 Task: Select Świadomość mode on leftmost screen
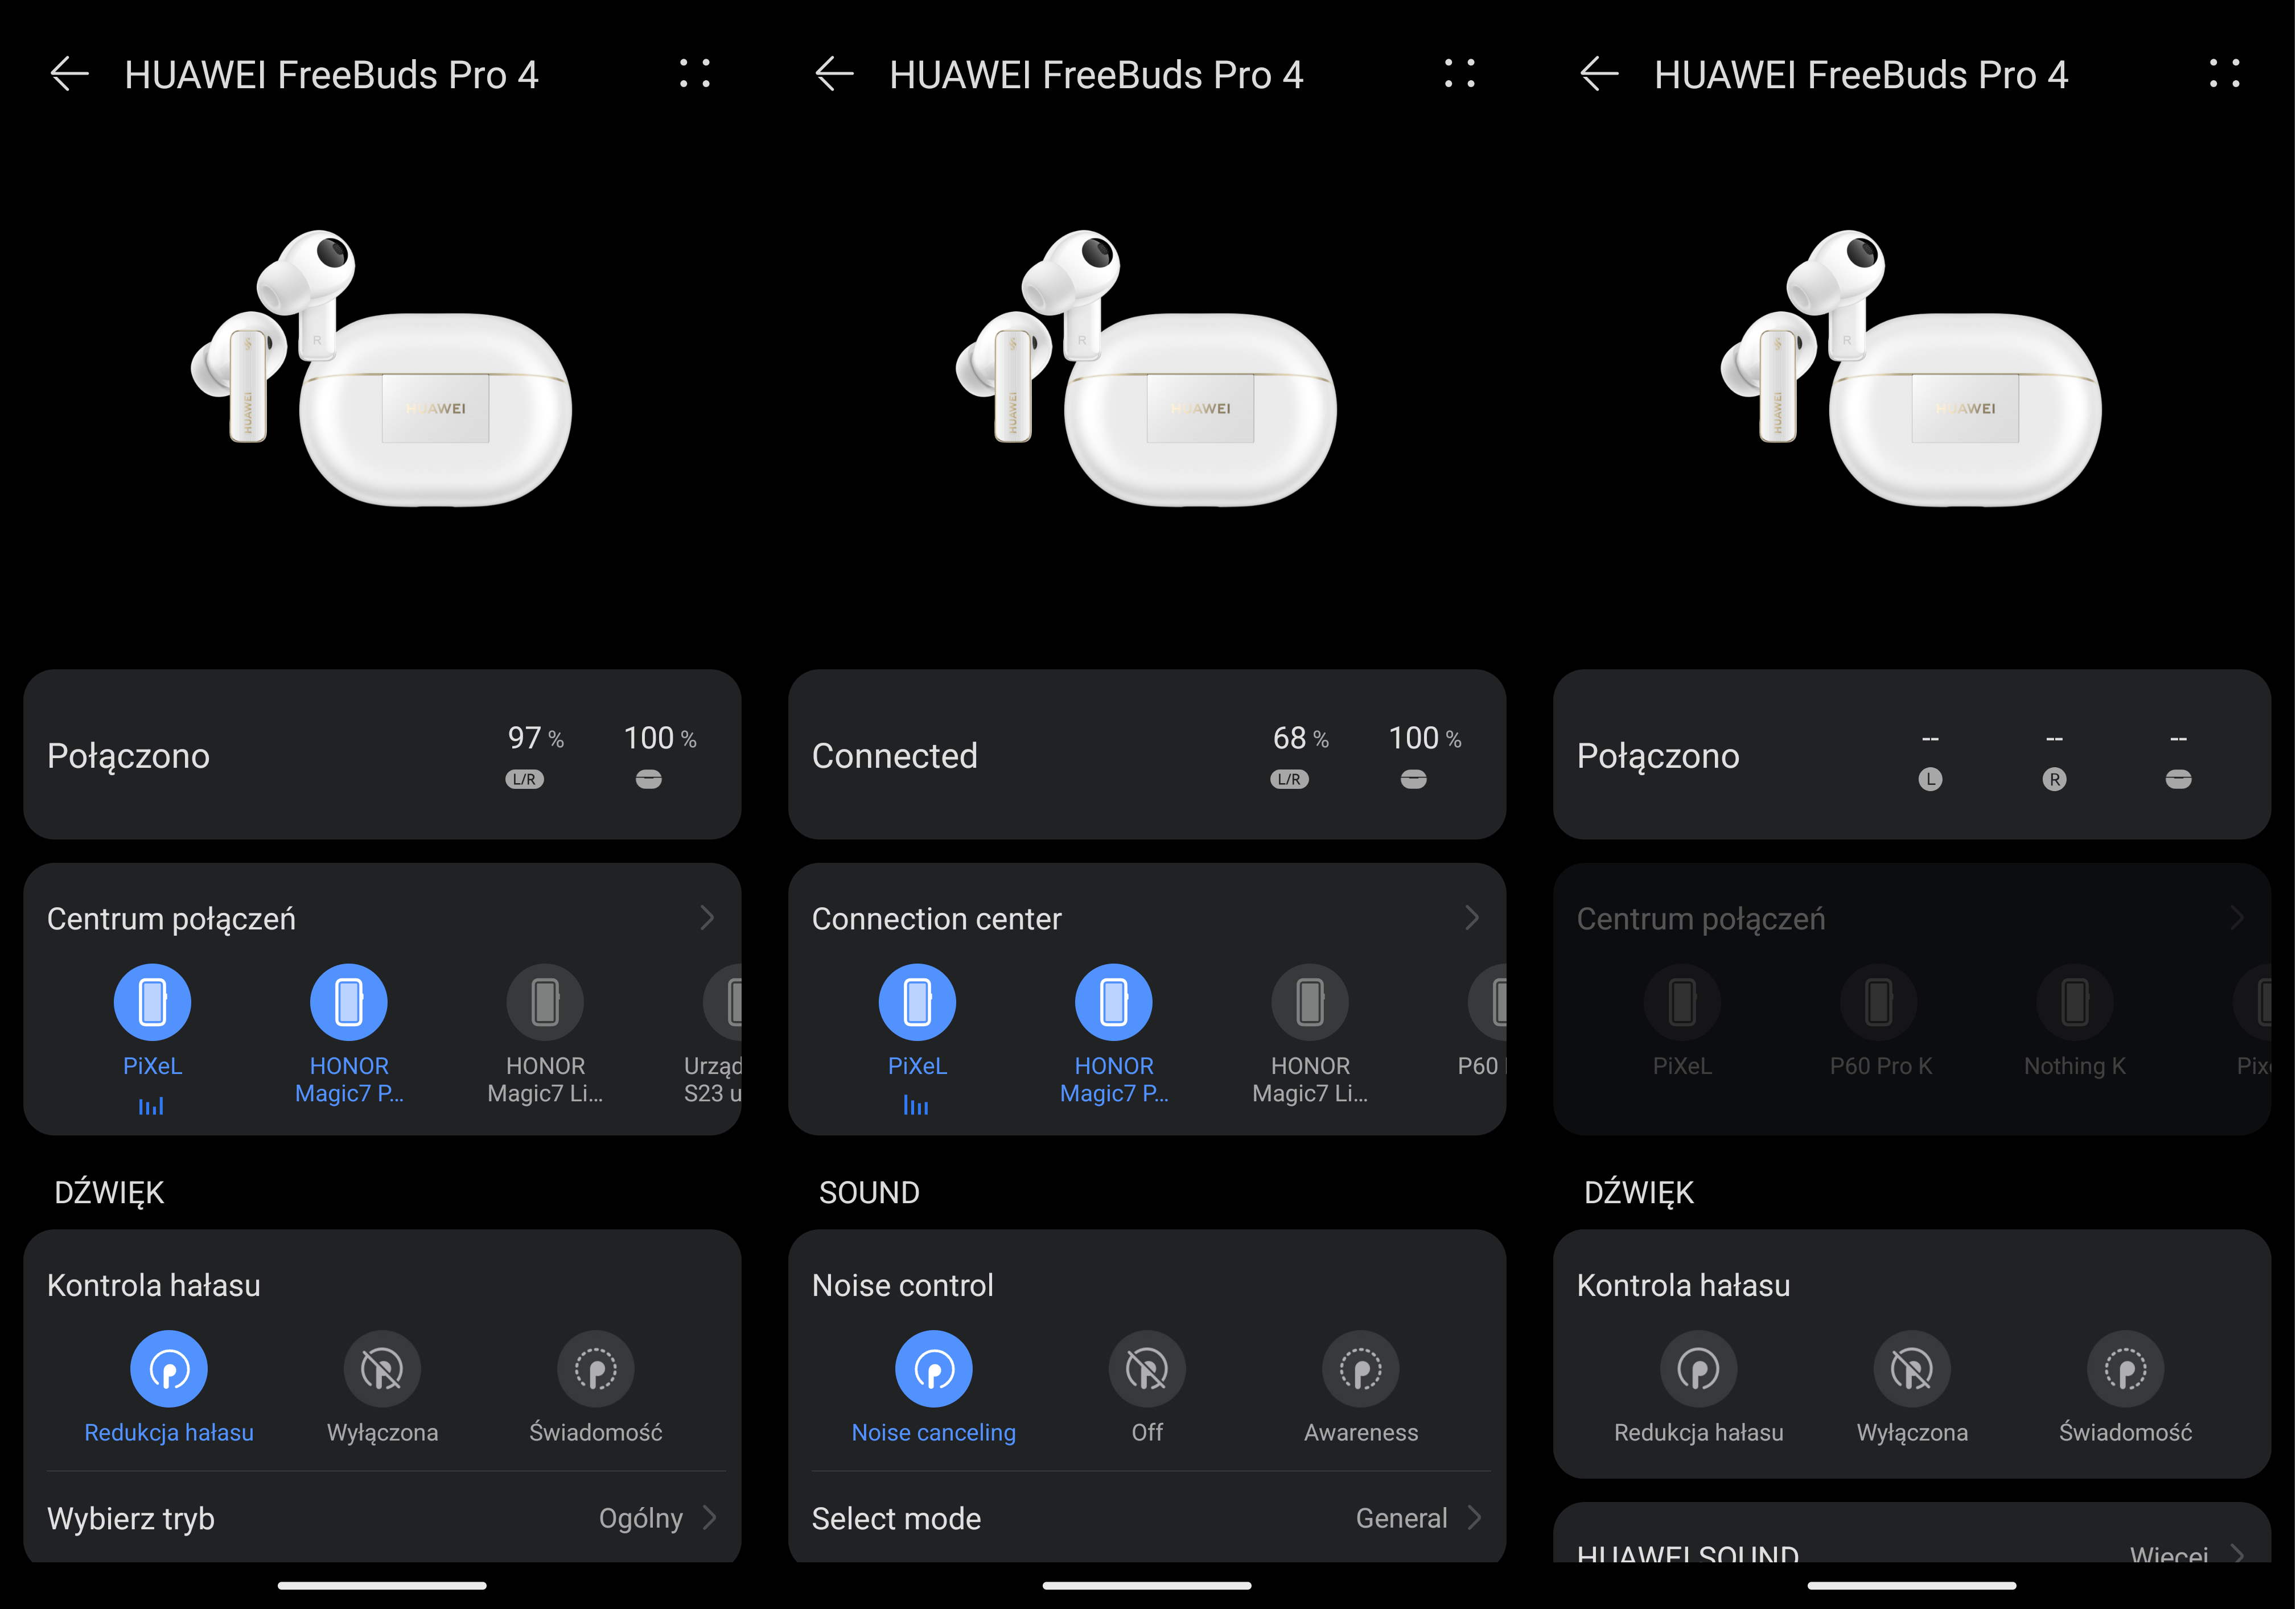[595, 1369]
